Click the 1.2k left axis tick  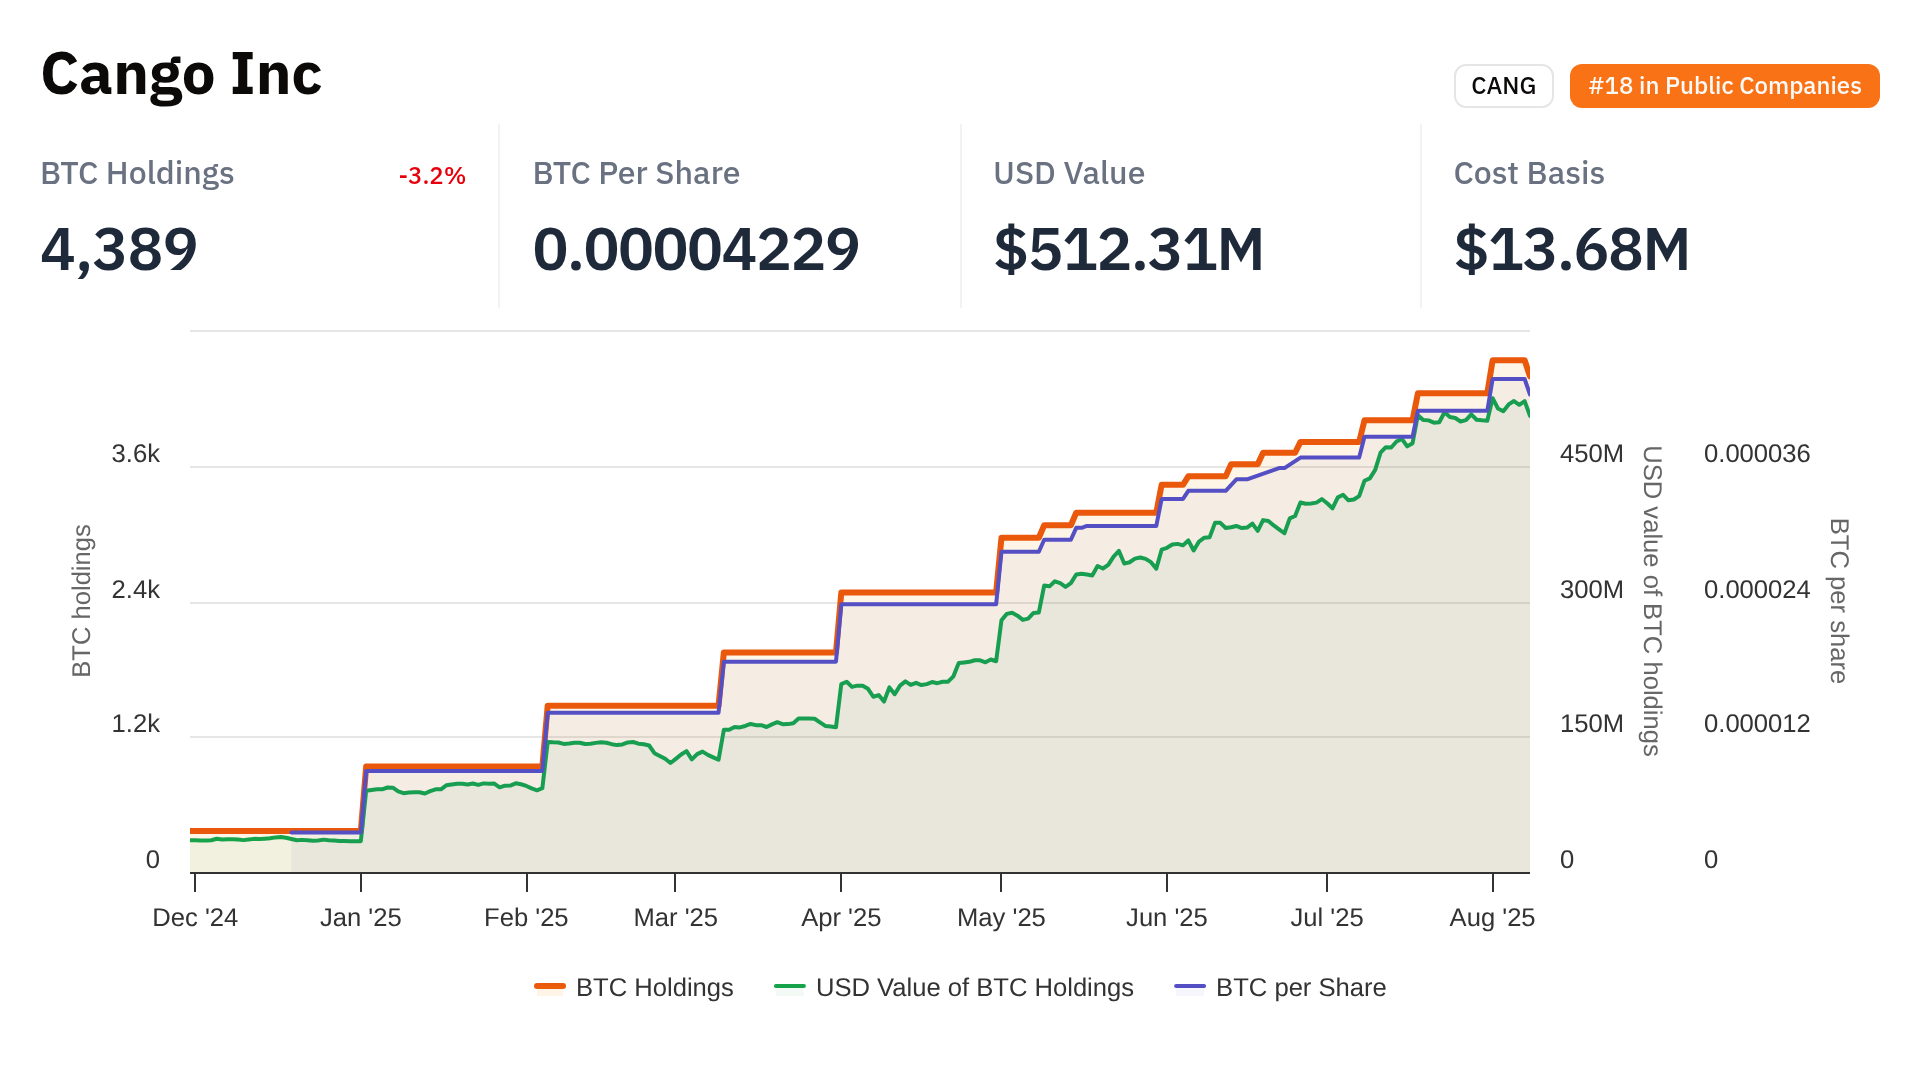coord(136,724)
